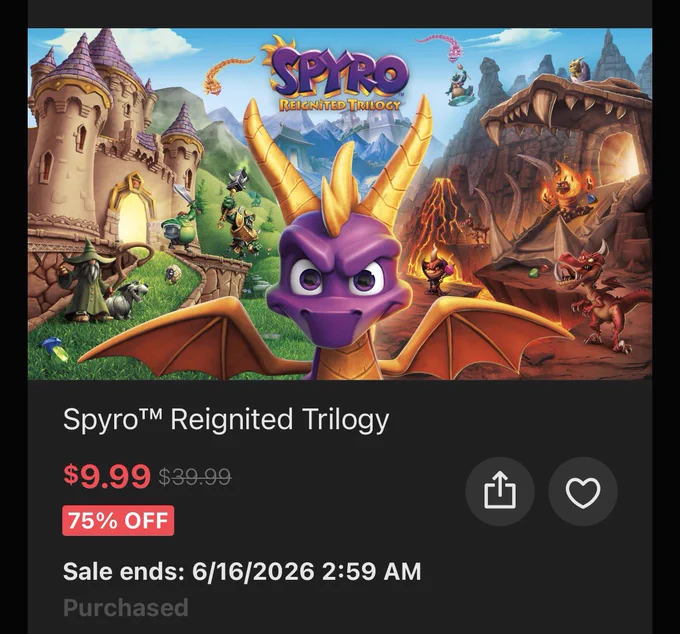Tap the greyed-out Purchased label

[x=126, y=608]
